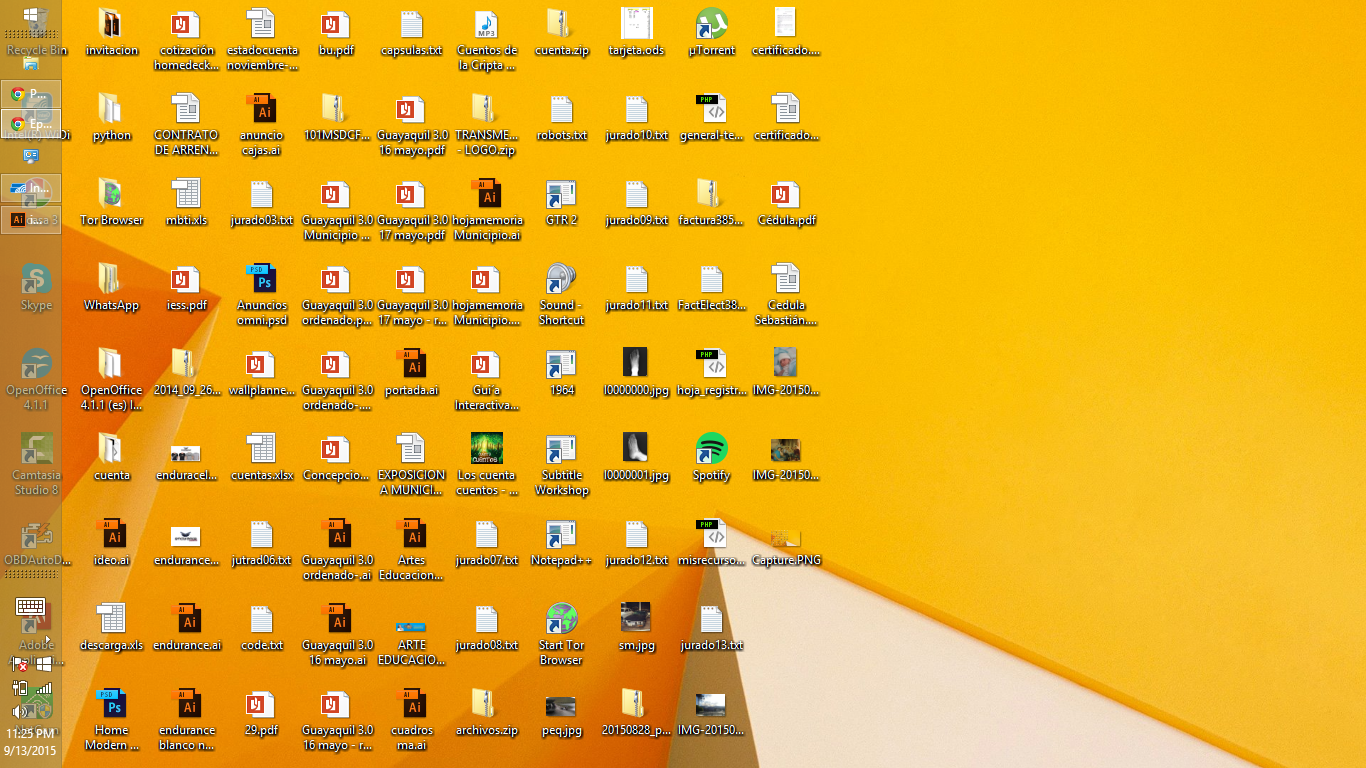Open the GTR 2 shortcut
This screenshot has height=768, width=1366.
coord(561,201)
